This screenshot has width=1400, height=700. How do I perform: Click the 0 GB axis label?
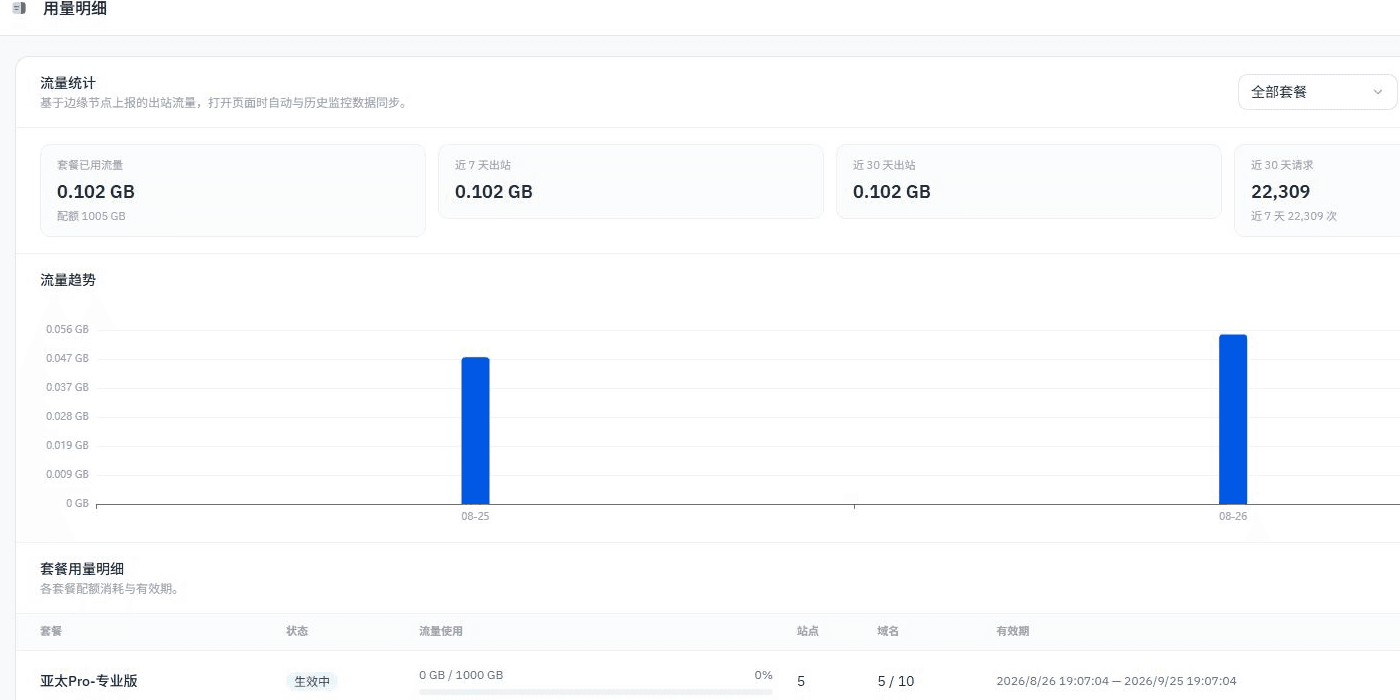77,503
